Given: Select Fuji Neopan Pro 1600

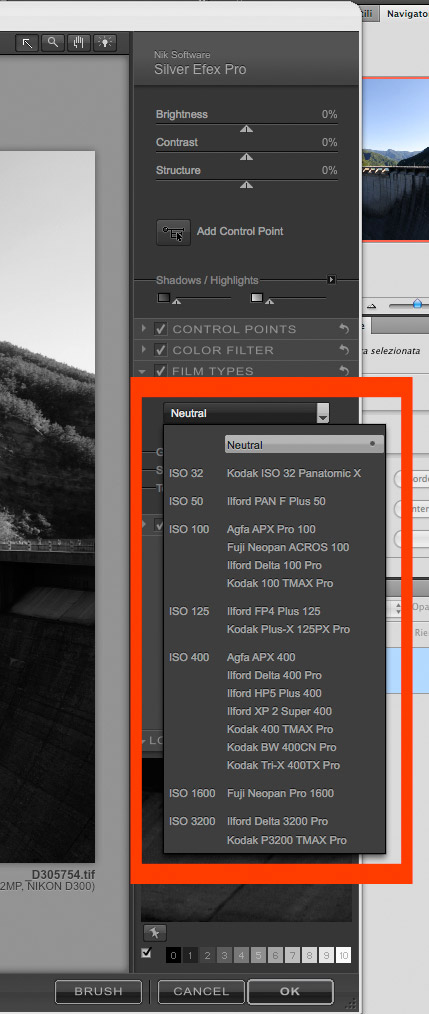Looking at the screenshot, I should click(x=280, y=793).
